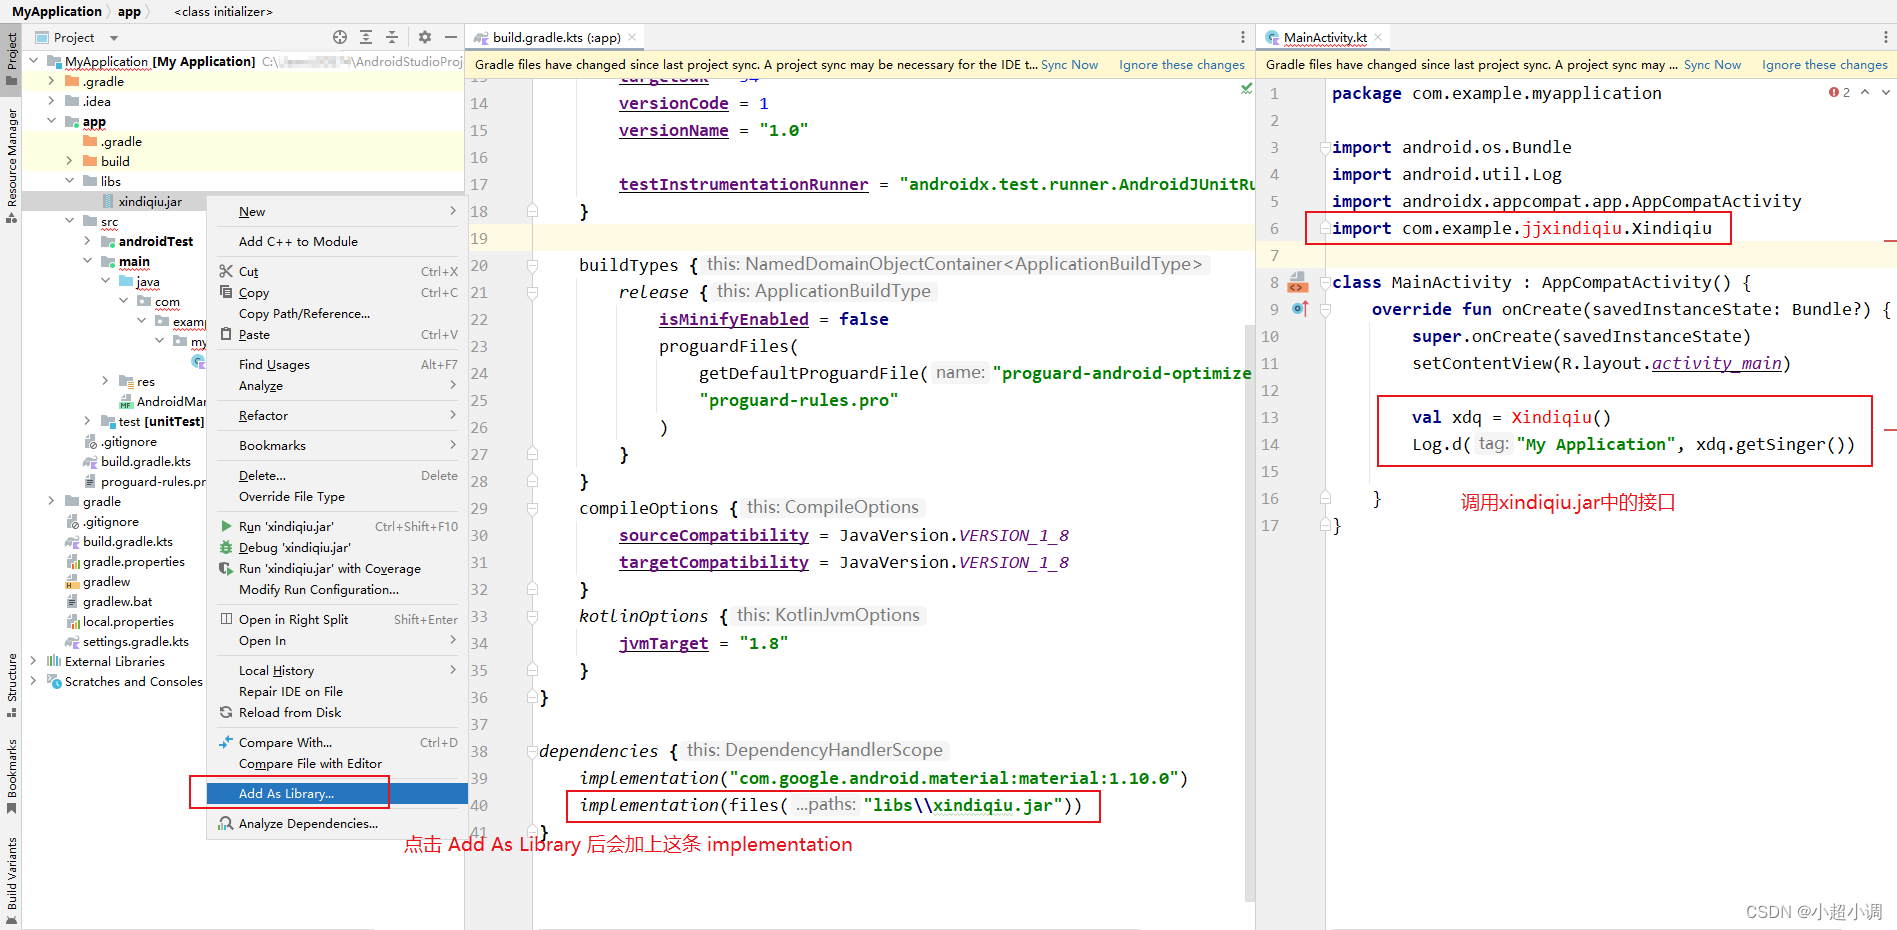Image resolution: width=1897 pixels, height=930 pixels.
Task: Expand the External Libraries node
Action: pos(33,661)
